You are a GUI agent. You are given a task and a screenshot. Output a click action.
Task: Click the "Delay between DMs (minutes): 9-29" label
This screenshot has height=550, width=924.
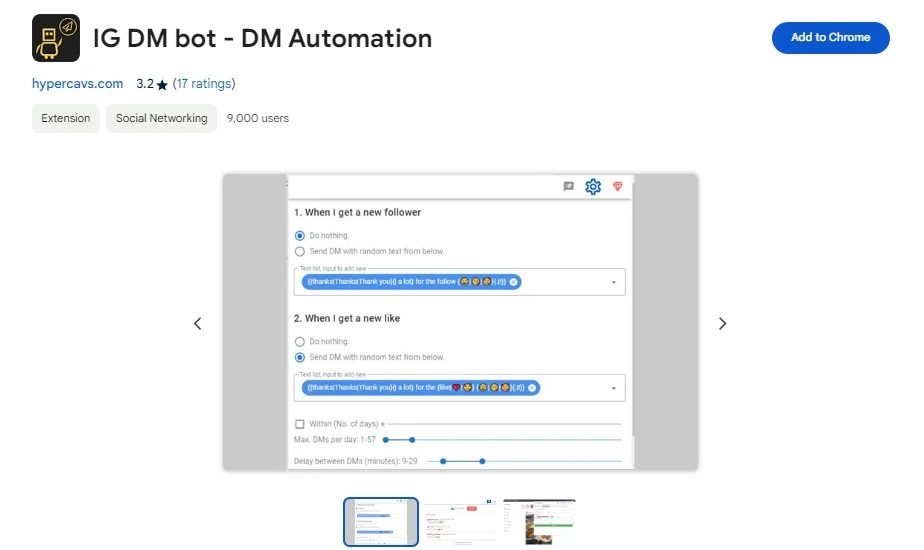pos(355,461)
